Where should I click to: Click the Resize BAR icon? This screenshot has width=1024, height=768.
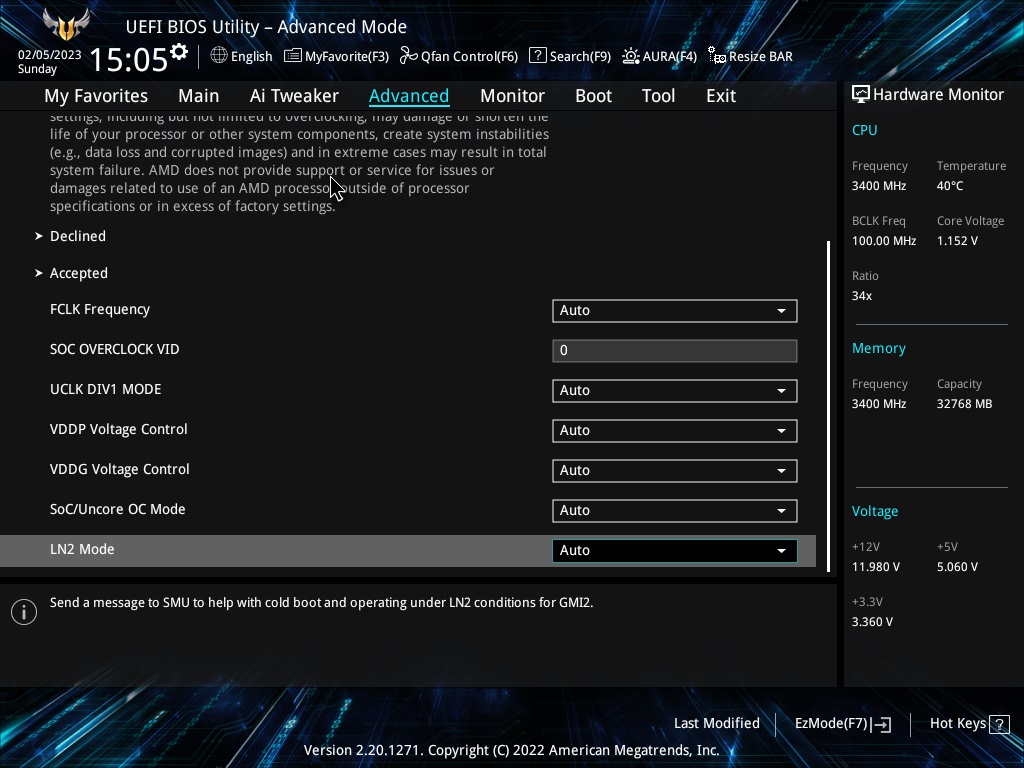[x=717, y=56]
